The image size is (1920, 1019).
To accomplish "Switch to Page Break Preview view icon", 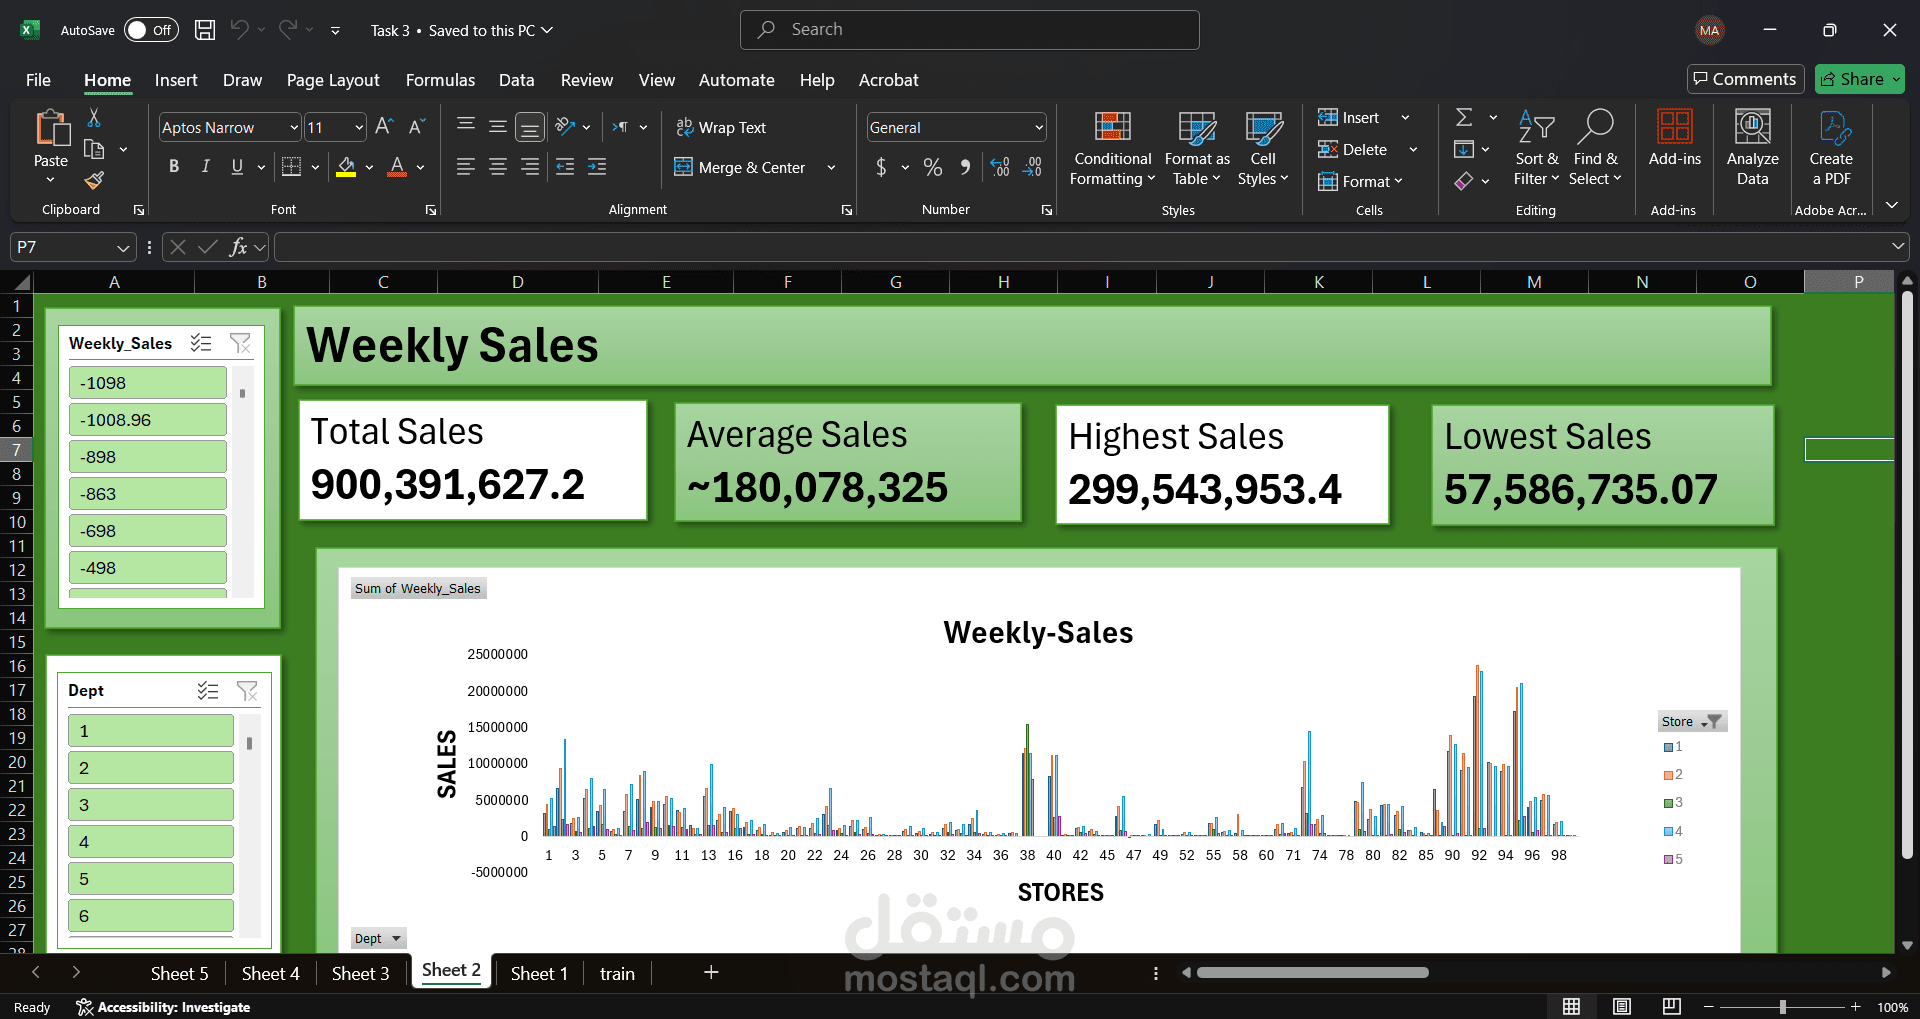I will coord(1671,1006).
